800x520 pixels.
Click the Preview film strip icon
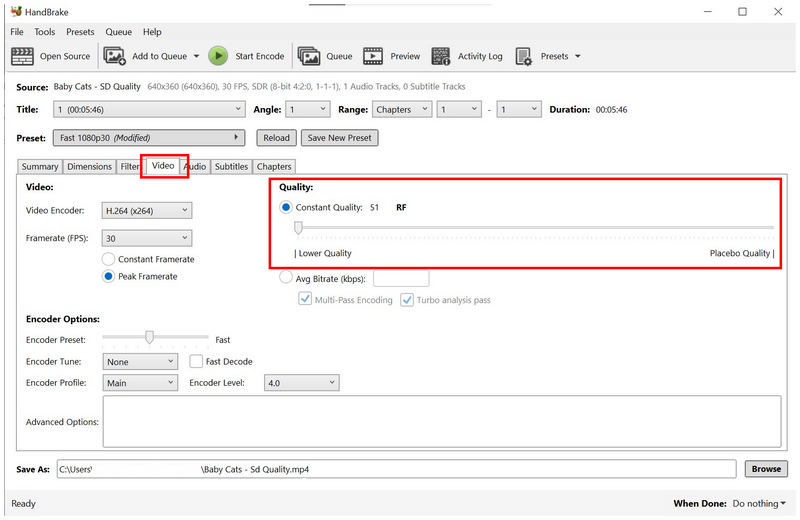click(x=373, y=56)
